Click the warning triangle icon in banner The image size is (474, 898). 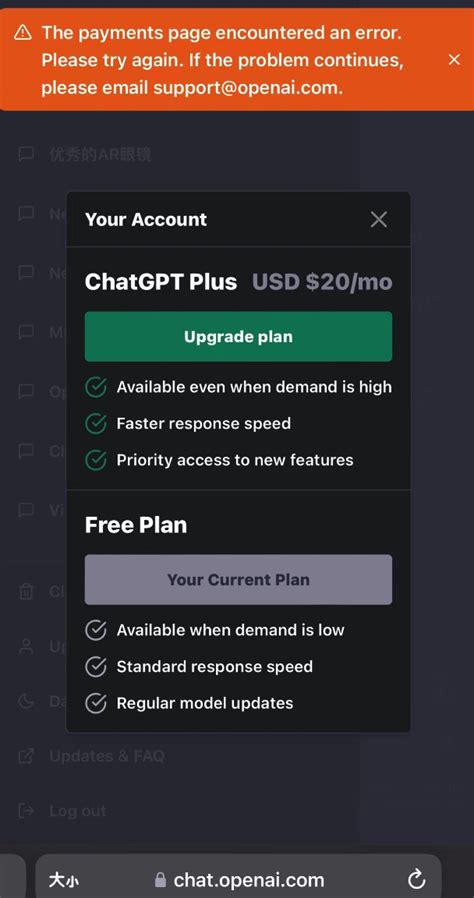tap(23, 32)
